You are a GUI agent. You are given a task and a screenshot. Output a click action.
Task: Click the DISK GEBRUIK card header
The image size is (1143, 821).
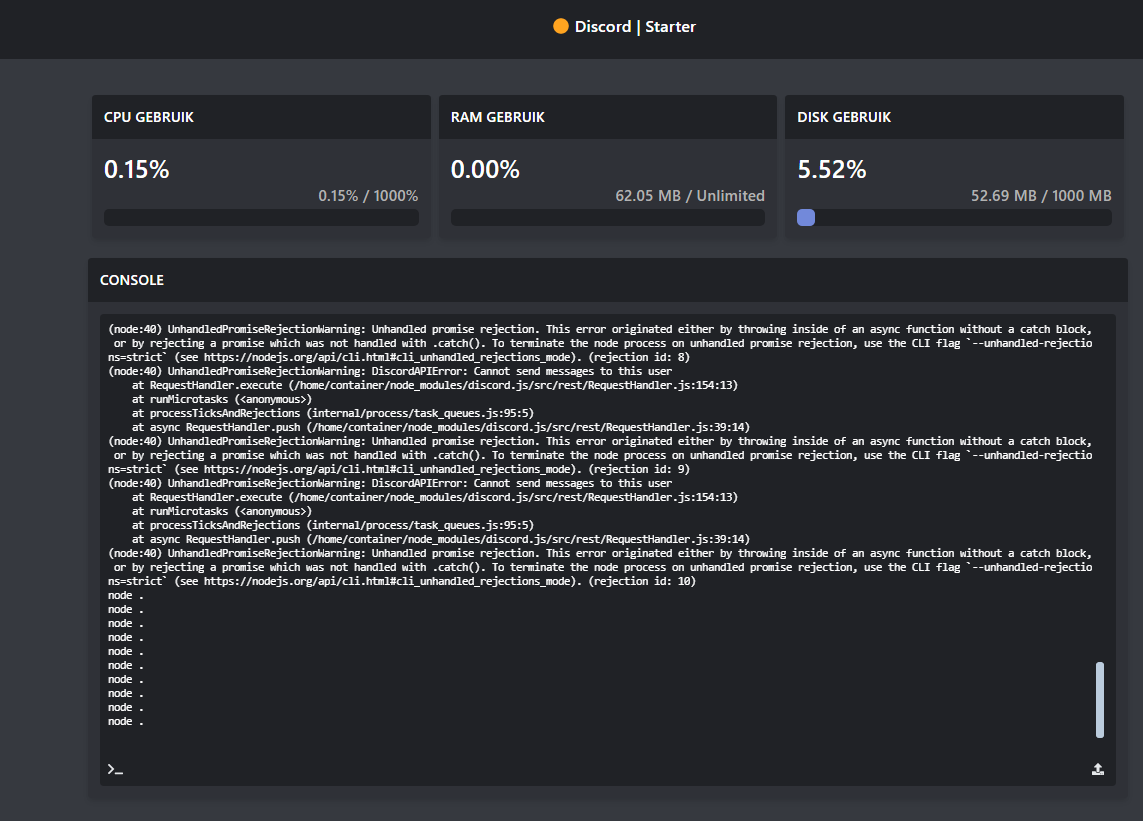pyautogui.click(x=844, y=117)
